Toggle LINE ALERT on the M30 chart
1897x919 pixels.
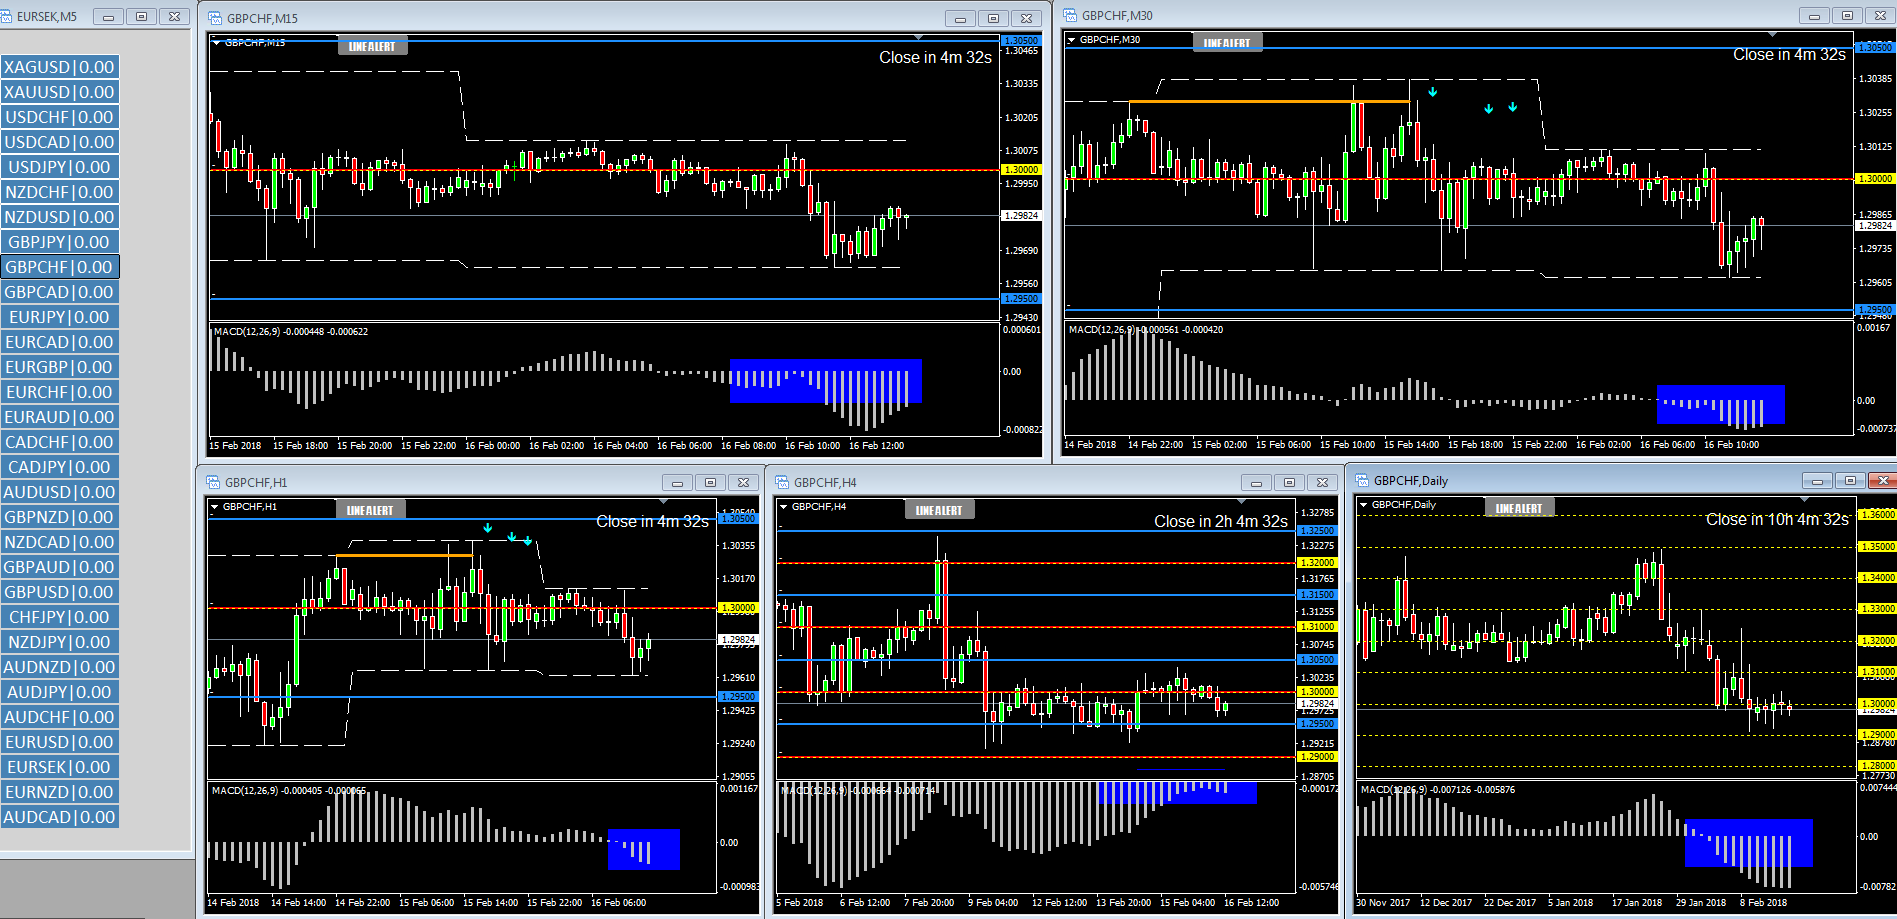[1227, 42]
